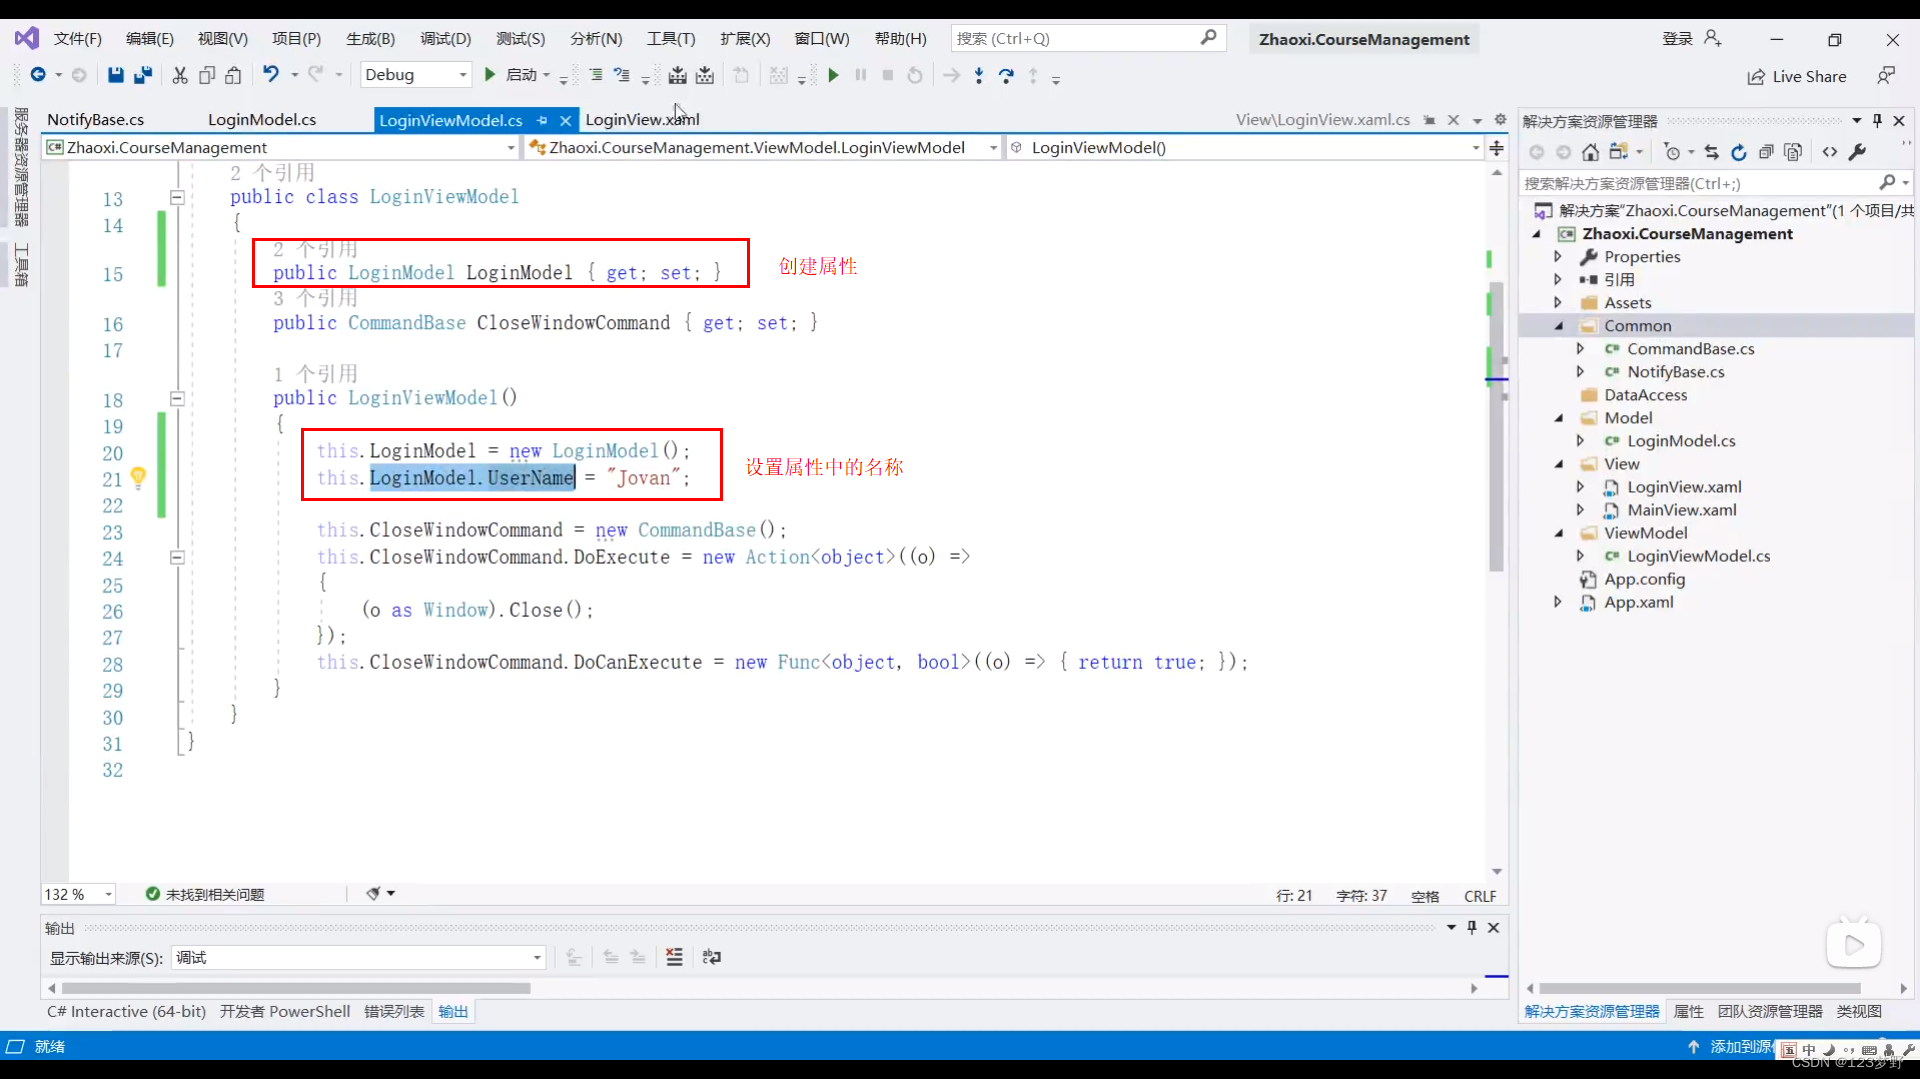Click the Undo arrow icon
1920x1079 pixels.
pyautogui.click(x=271, y=74)
